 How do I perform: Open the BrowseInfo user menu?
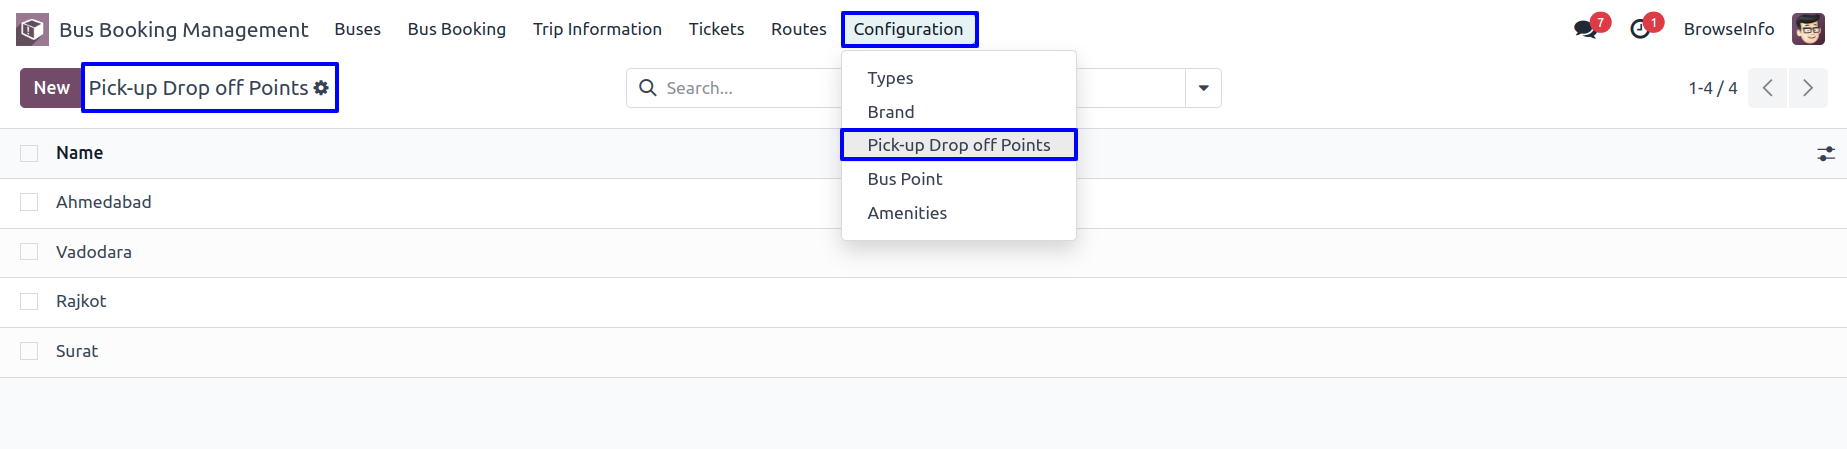coord(1729,29)
